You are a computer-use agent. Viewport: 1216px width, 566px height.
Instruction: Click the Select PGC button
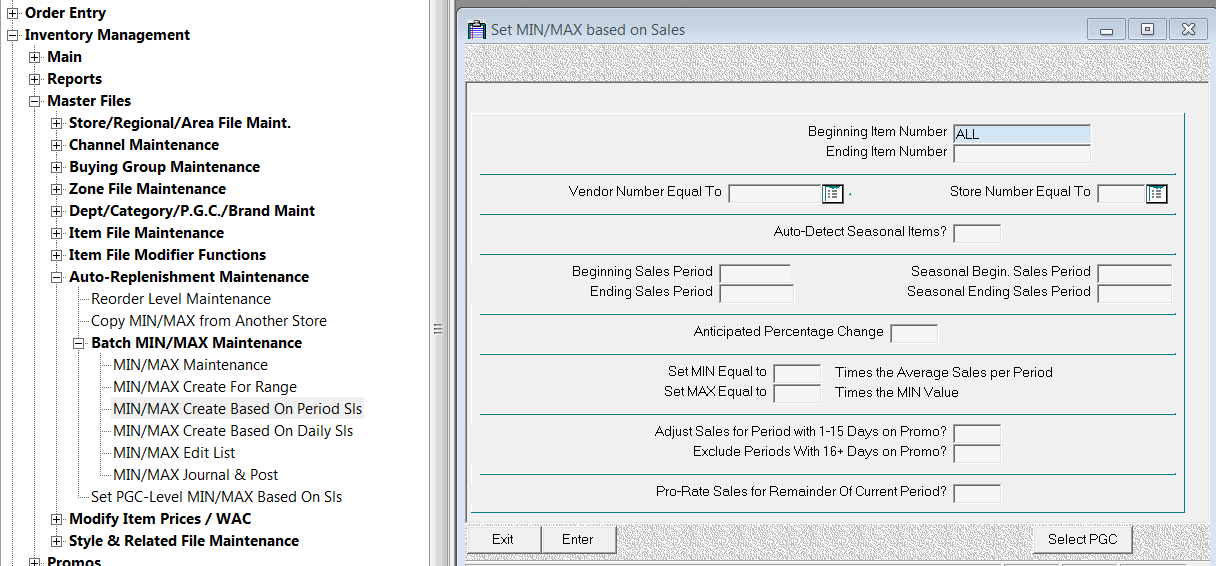click(1082, 539)
